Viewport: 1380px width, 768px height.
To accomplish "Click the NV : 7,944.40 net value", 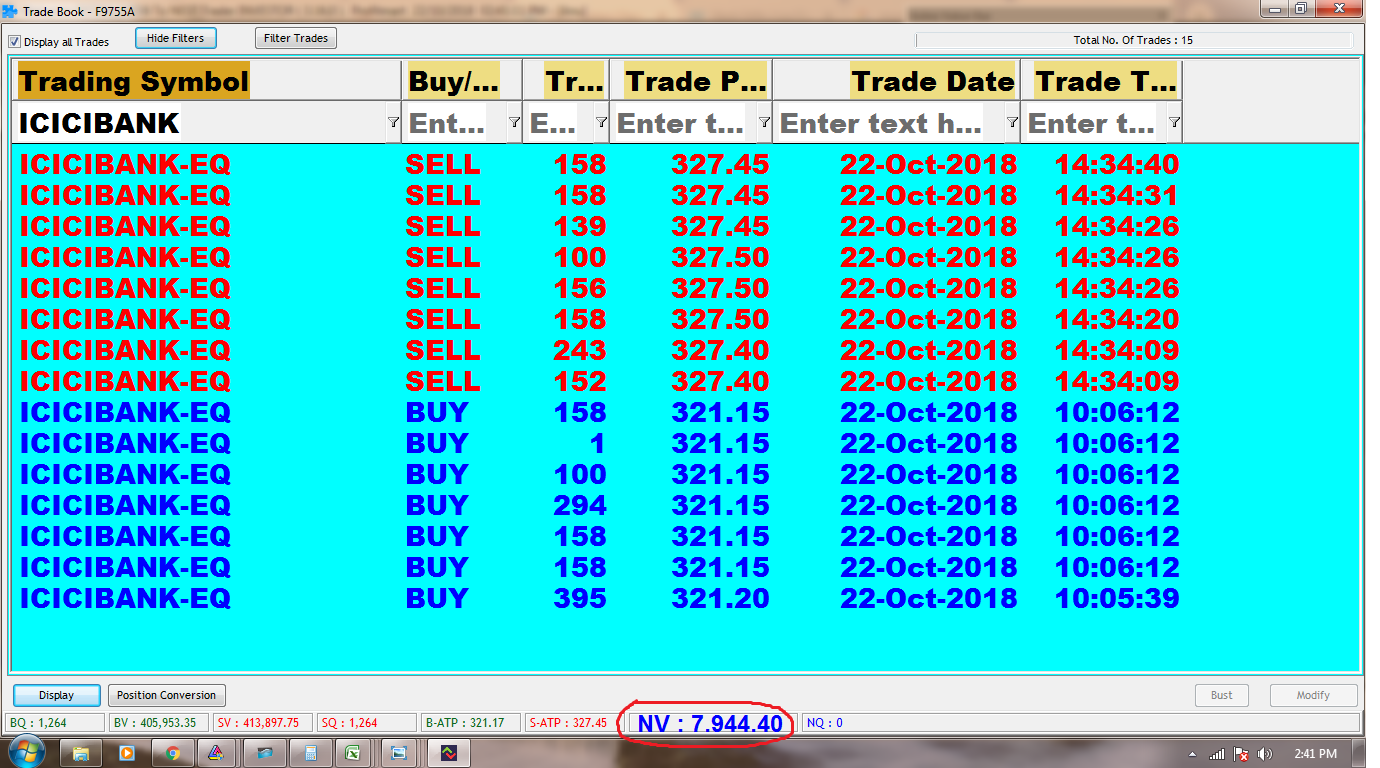I will coord(710,723).
